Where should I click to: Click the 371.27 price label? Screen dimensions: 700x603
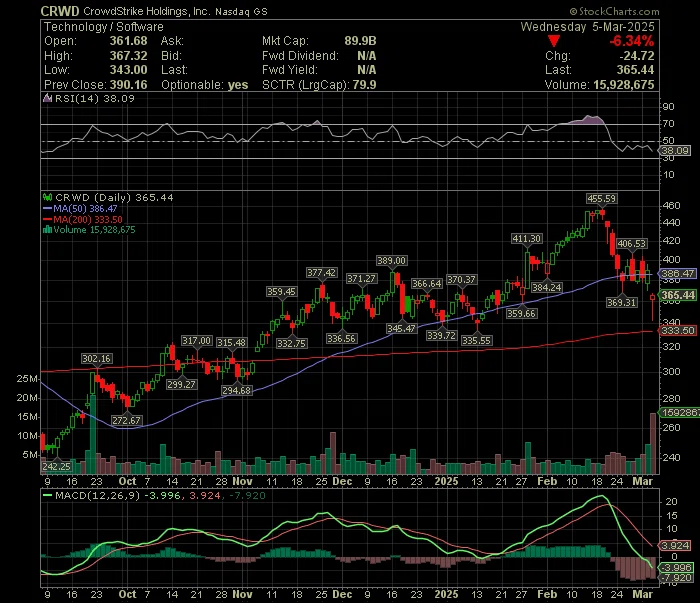coord(362,279)
